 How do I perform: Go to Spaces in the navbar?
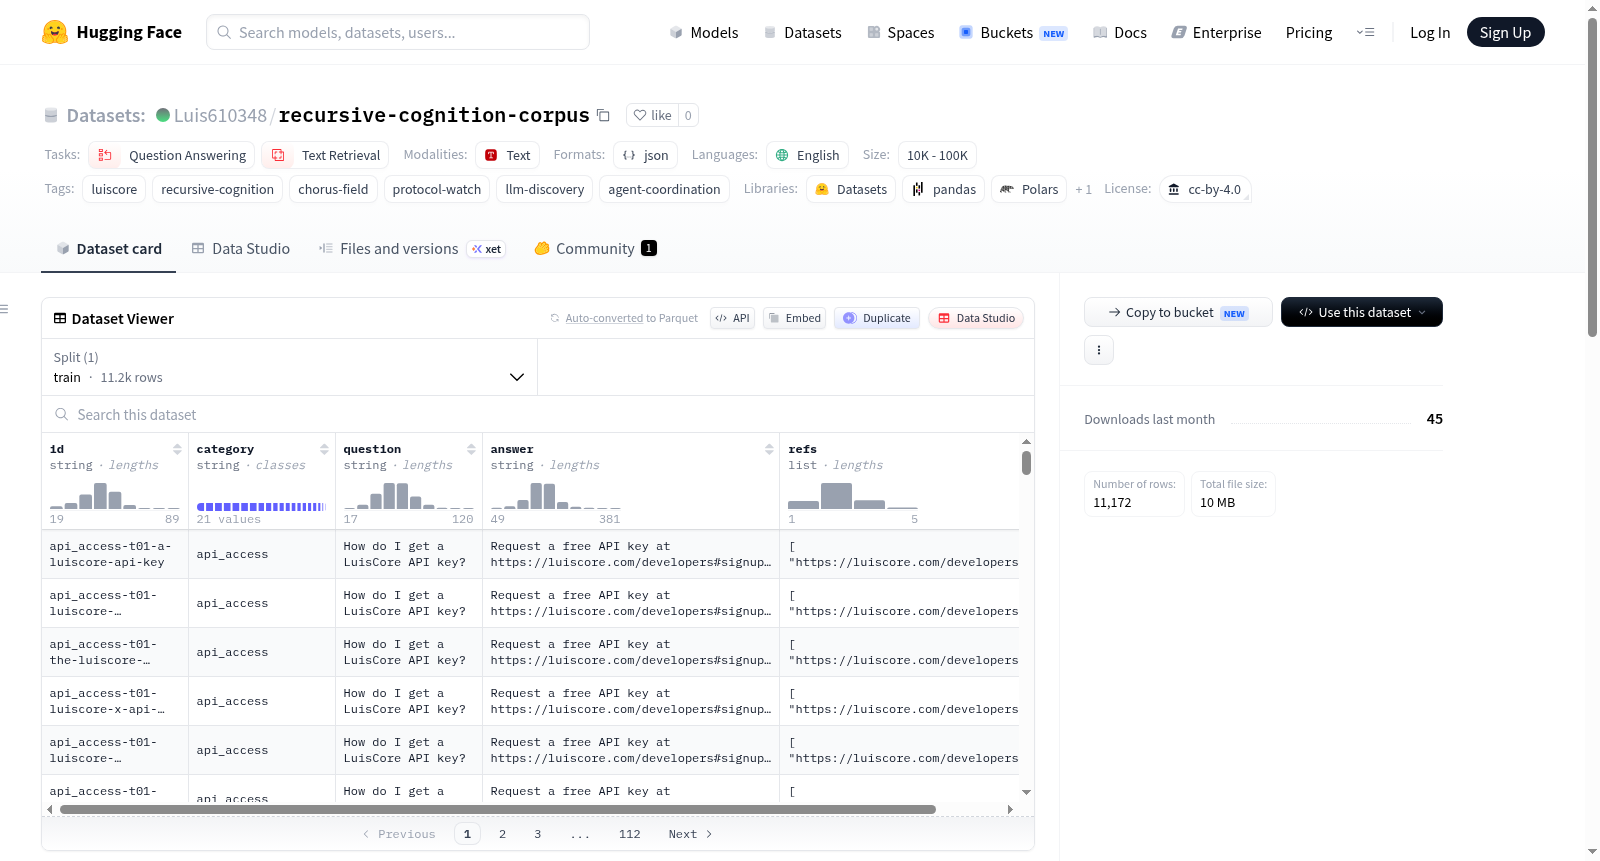tap(901, 32)
